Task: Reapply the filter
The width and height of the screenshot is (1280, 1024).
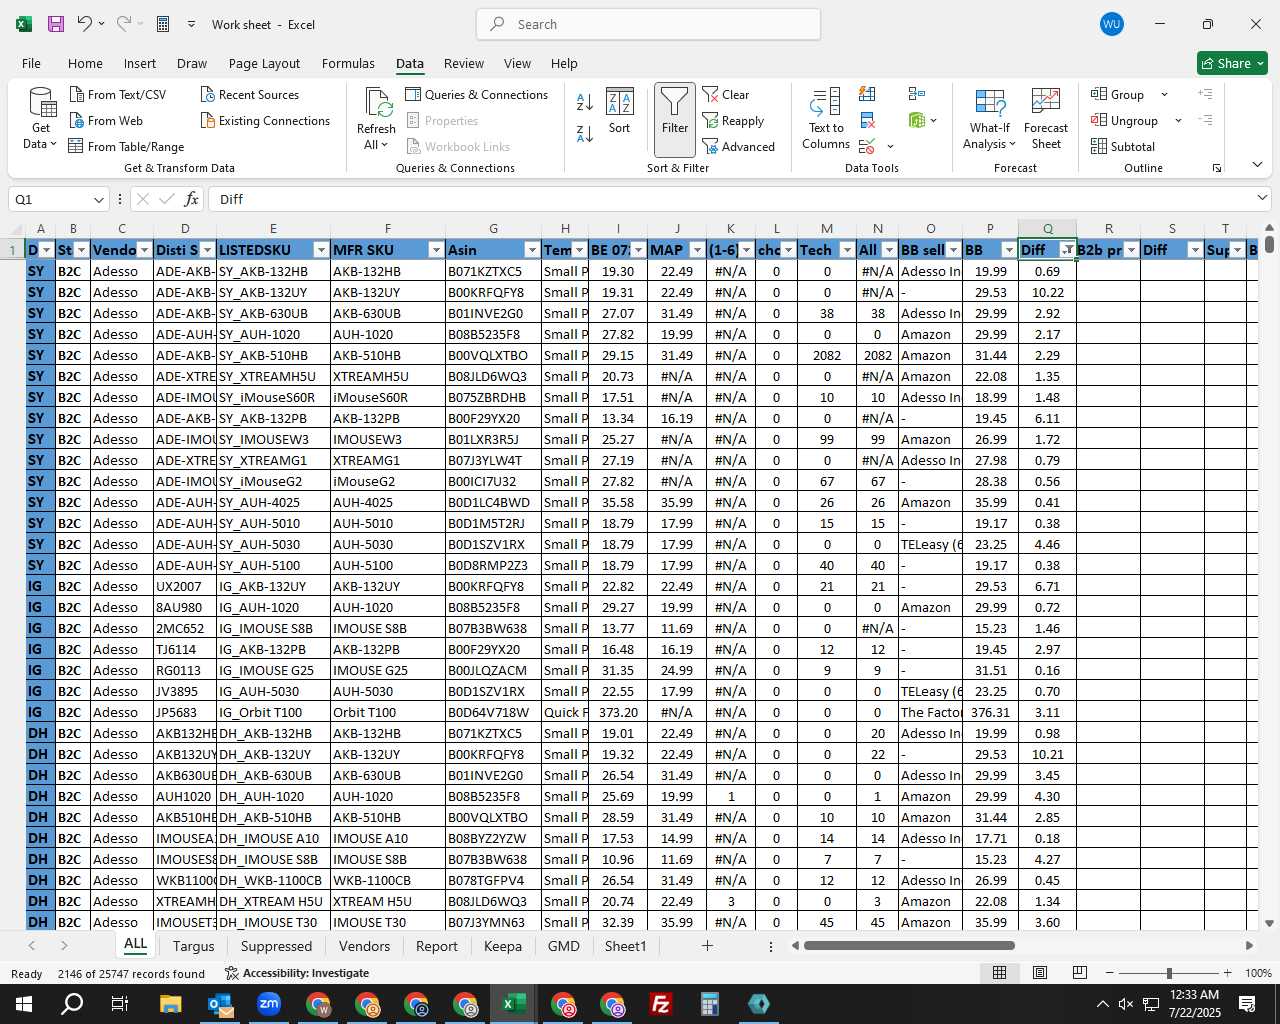Action: [x=733, y=120]
